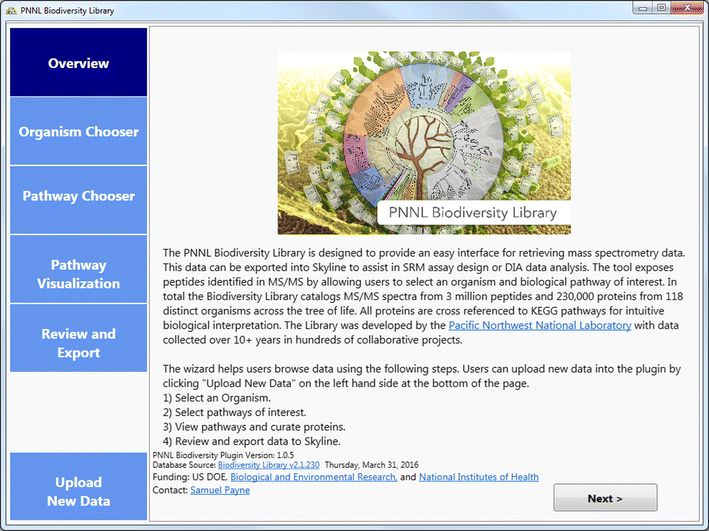Click the date 'Thursday, March 31, 2016'
Viewport: 709px width, 531px height.
click(x=372, y=465)
